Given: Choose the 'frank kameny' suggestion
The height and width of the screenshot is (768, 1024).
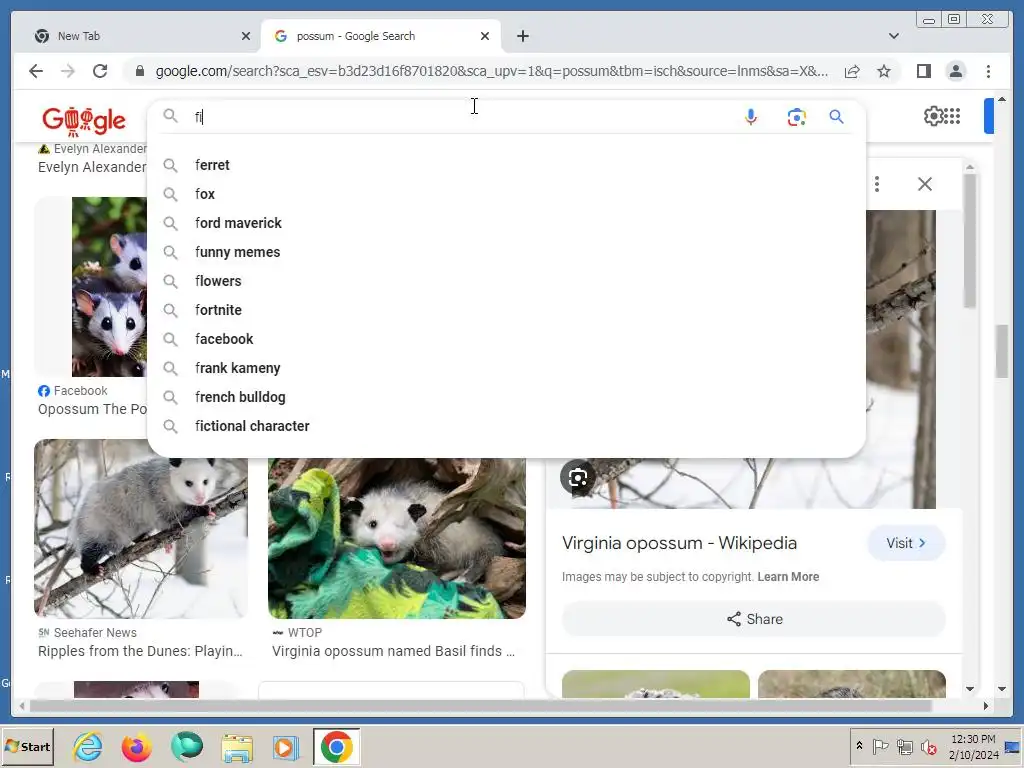Looking at the screenshot, I should pos(506,368).
